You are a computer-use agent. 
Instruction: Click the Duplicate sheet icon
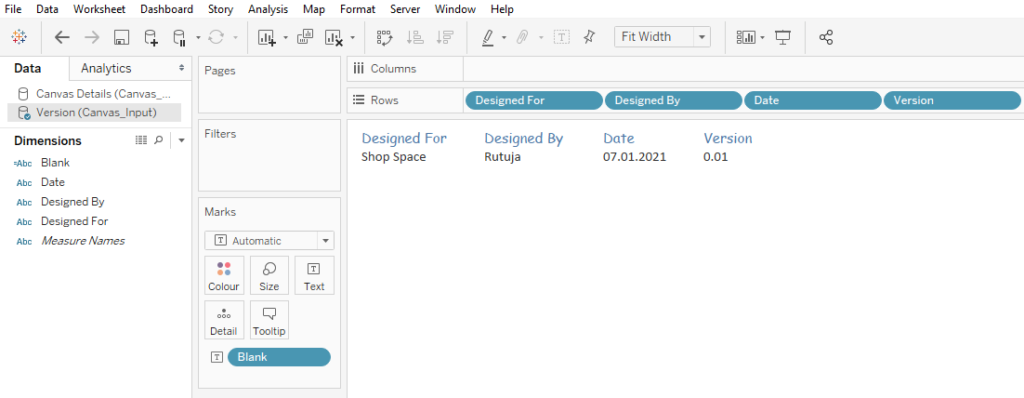click(x=305, y=37)
